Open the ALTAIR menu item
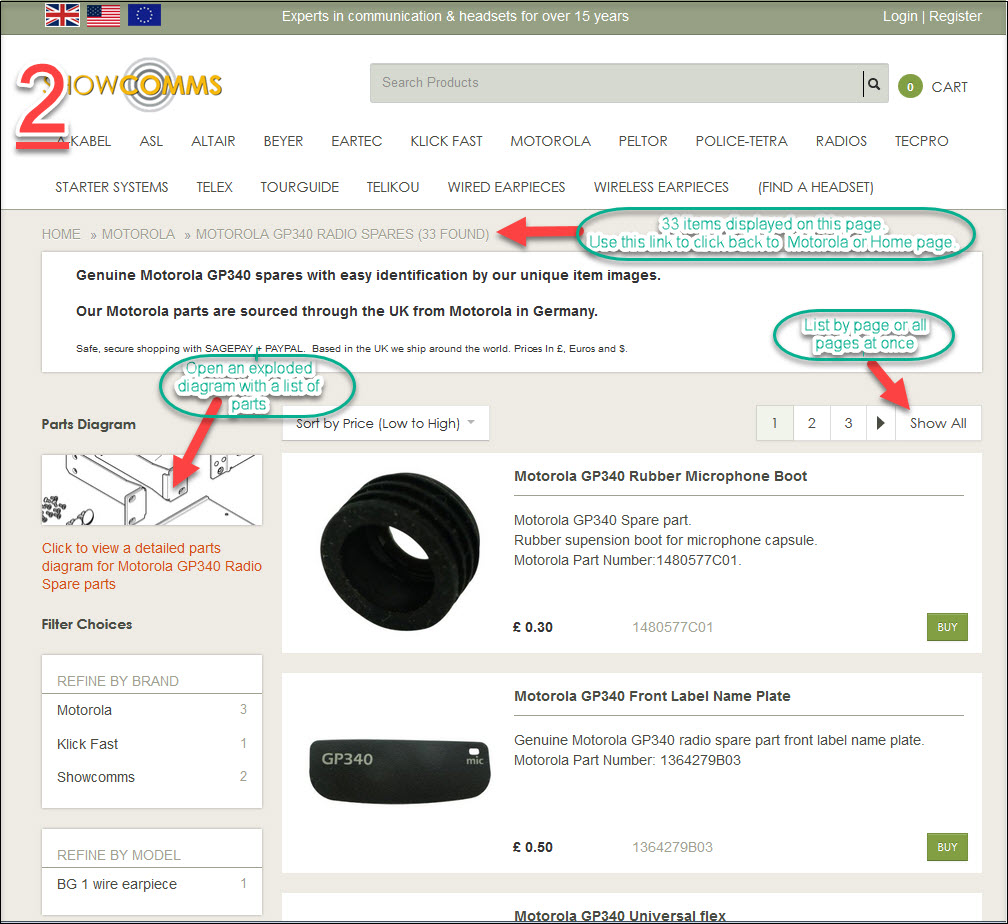Screen dimensions: 1008x924 click(213, 141)
